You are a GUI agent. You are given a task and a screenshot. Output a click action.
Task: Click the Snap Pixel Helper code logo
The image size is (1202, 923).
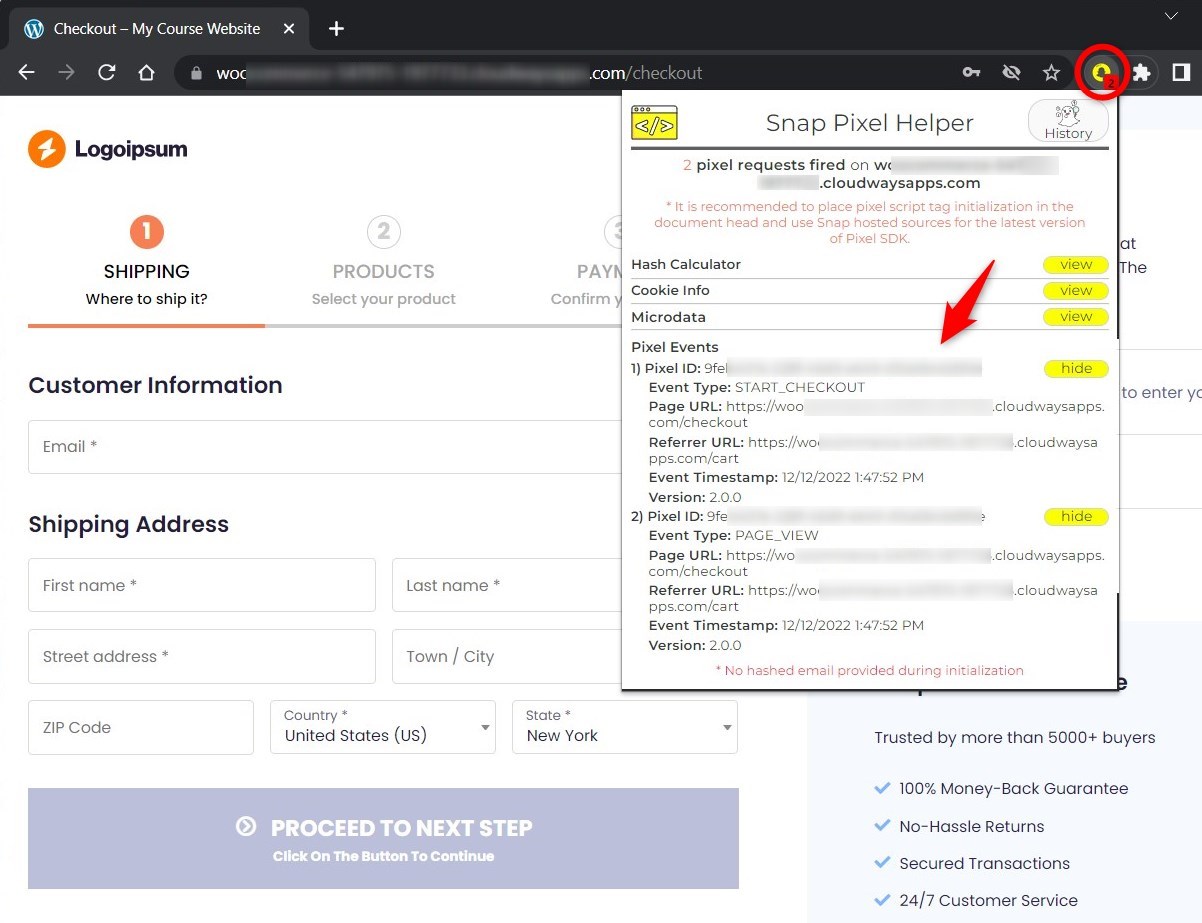pos(654,123)
